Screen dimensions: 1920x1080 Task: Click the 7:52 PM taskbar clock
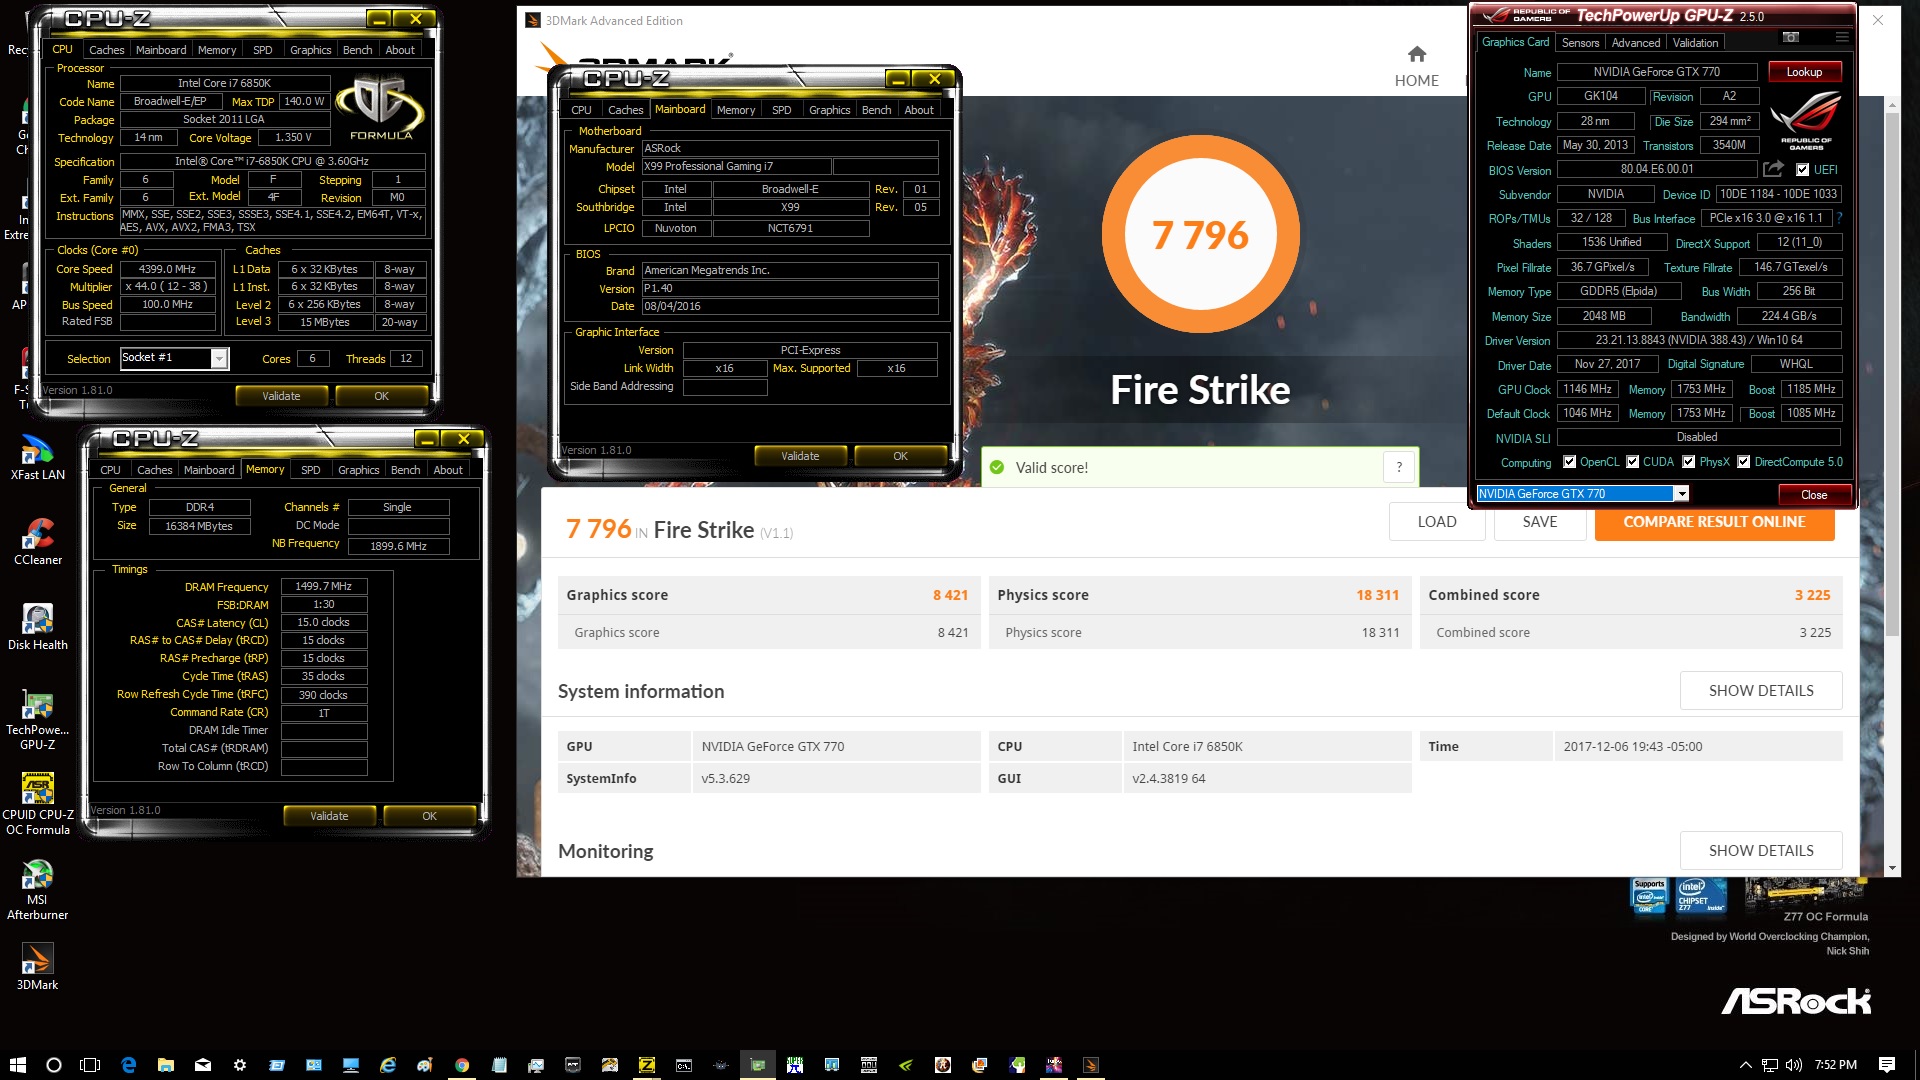[x=1836, y=1065]
